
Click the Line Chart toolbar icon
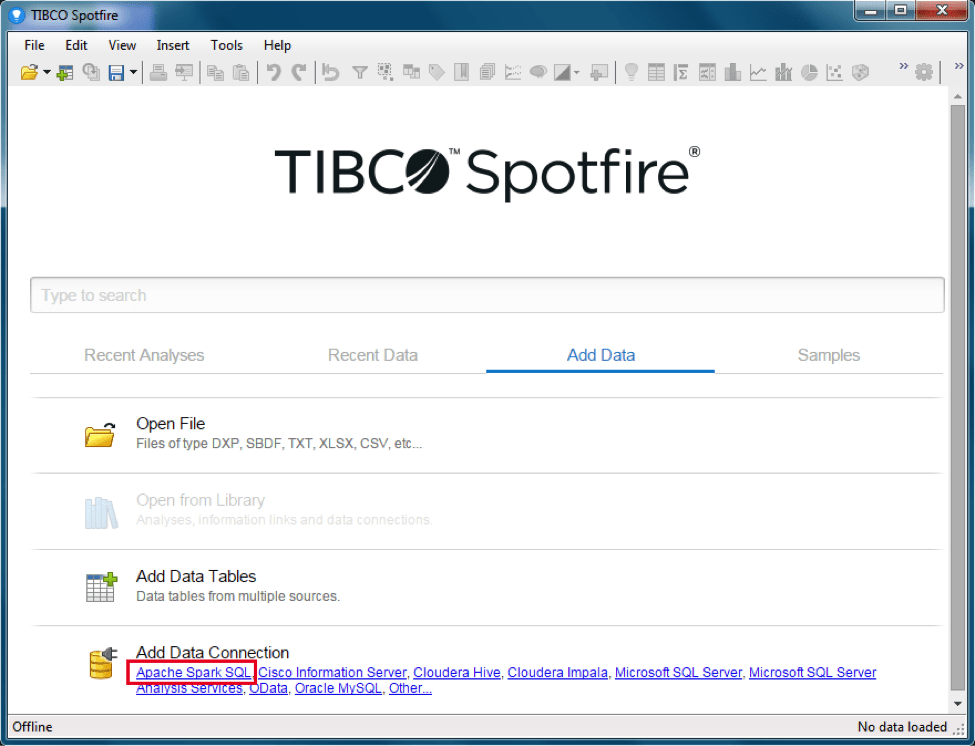point(758,73)
